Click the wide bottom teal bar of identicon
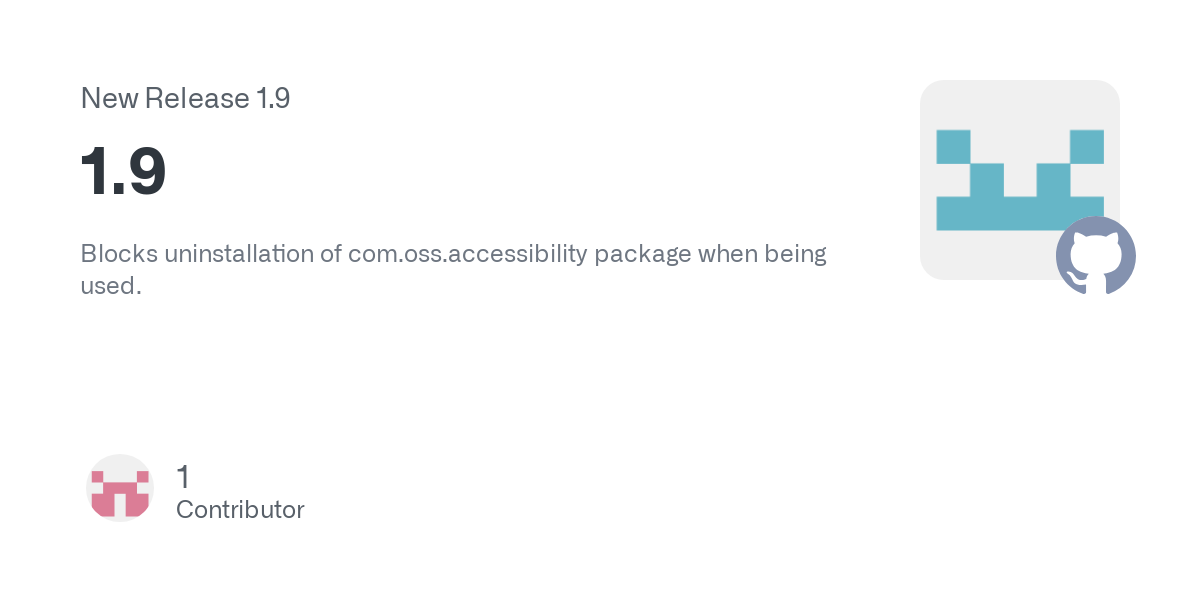Viewport: 1200px width, 600px height. [1020, 214]
